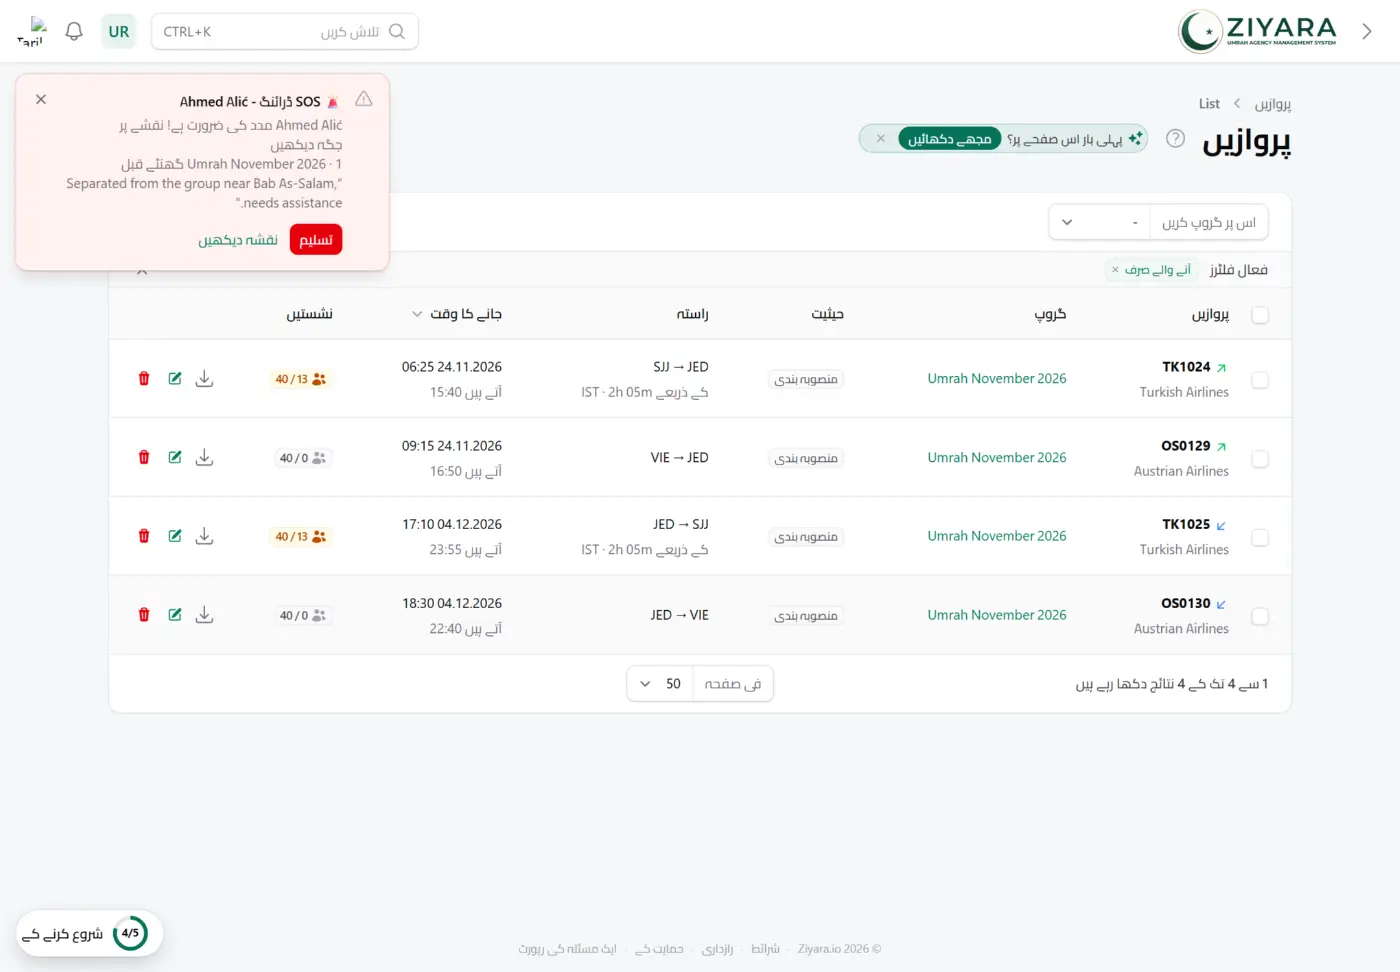Screen dimensions: 1400x972
Task: Toggle the select-all checkbox in the table header
Action: coord(1260,315)
